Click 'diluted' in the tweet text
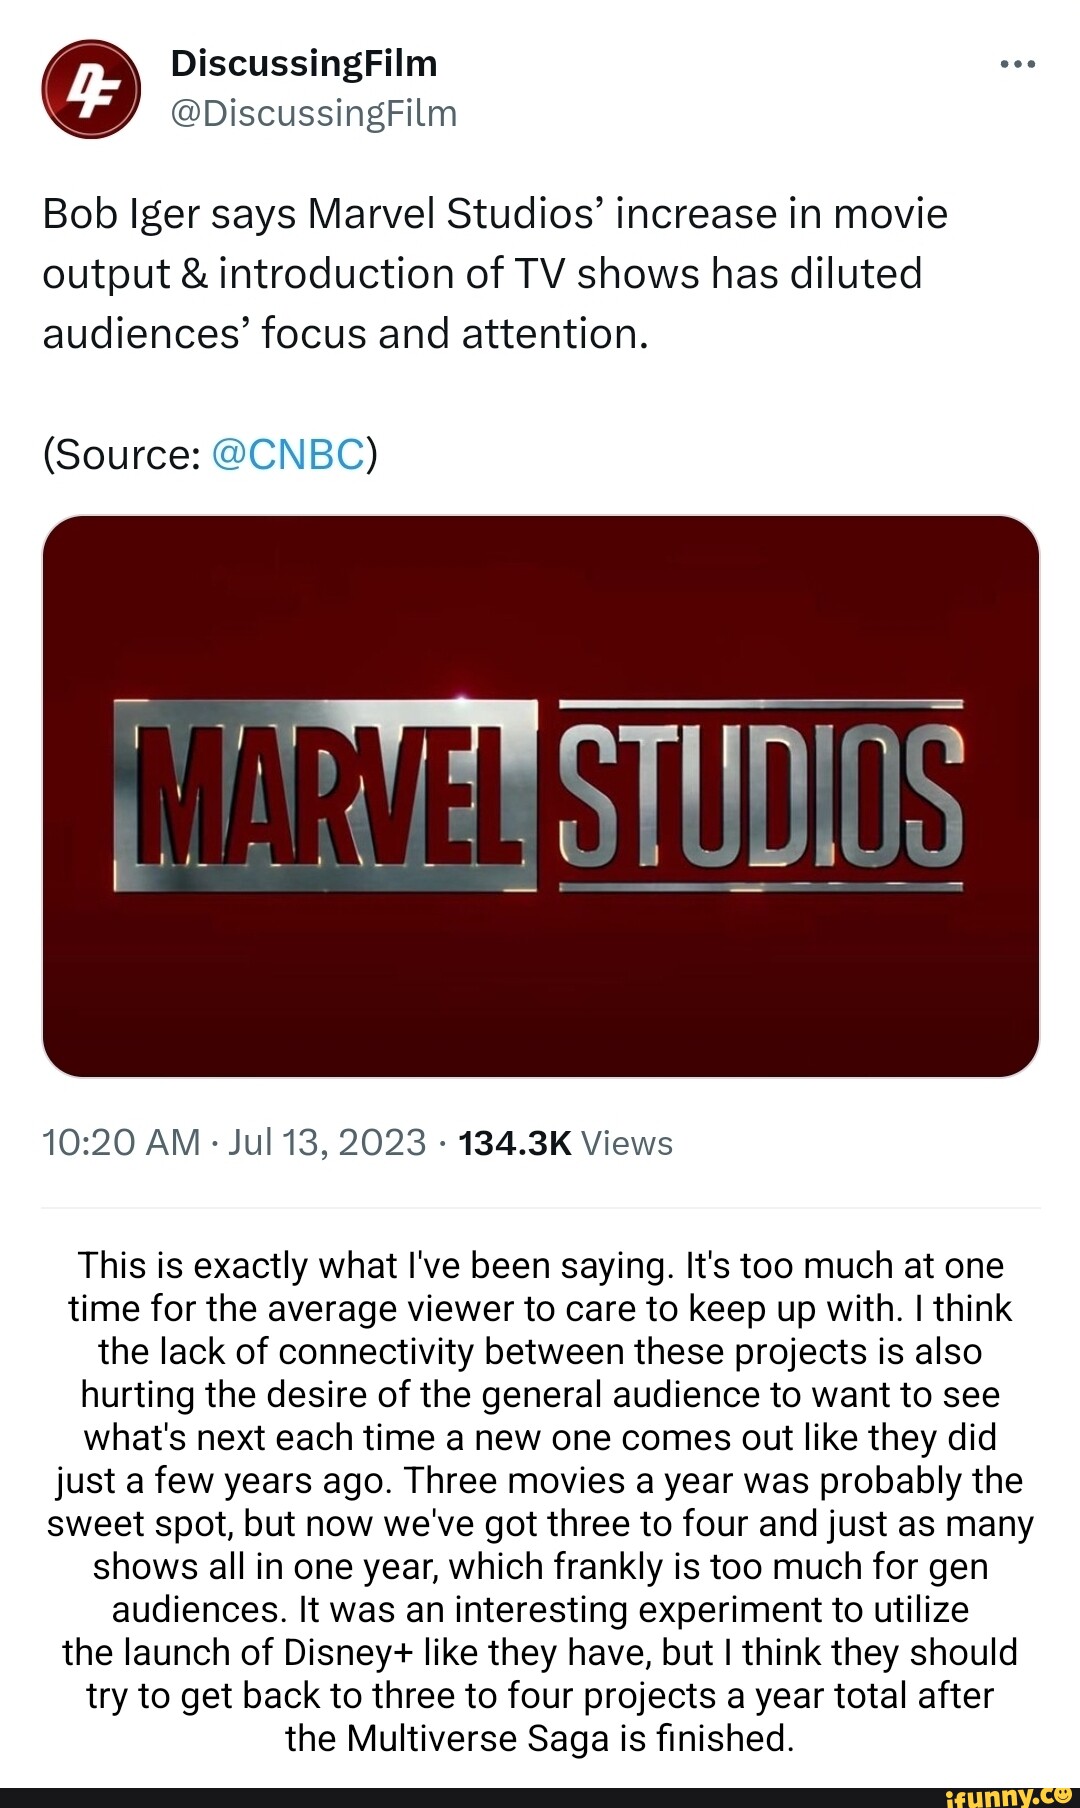 [856, 274]
